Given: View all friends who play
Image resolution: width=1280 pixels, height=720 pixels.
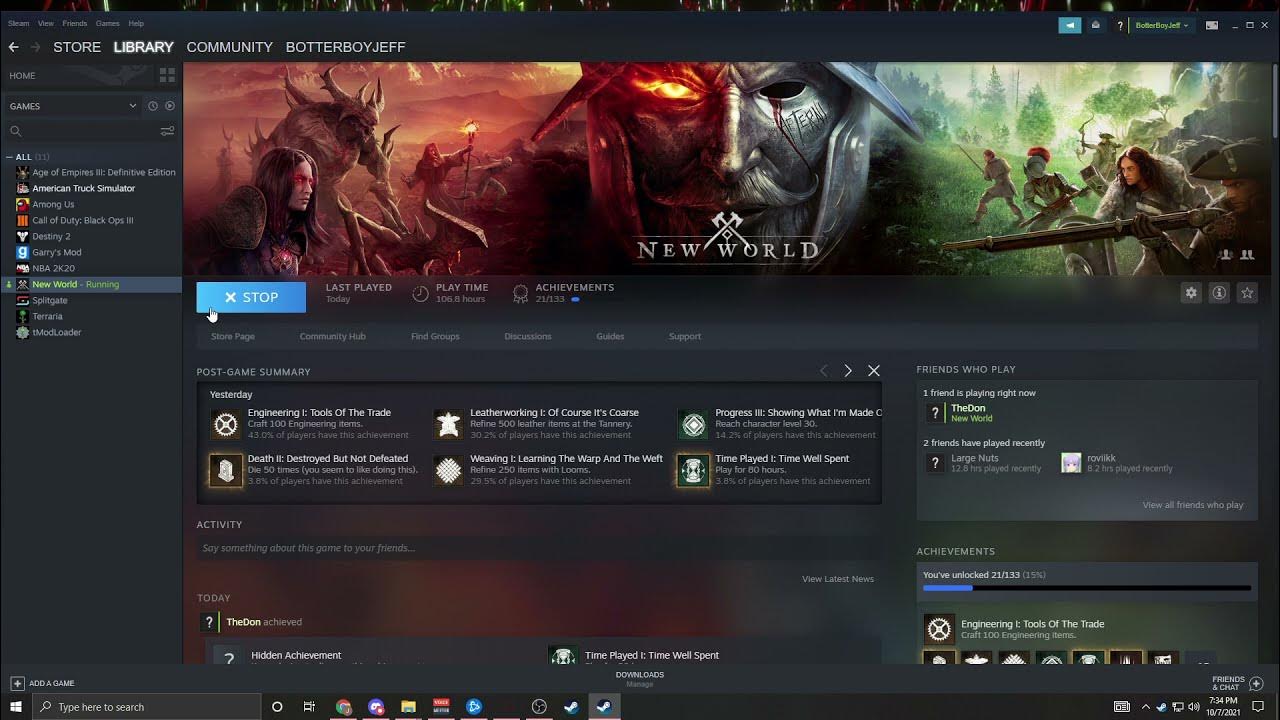Looking at the screenshot, I should click(x=1193, y=505).
